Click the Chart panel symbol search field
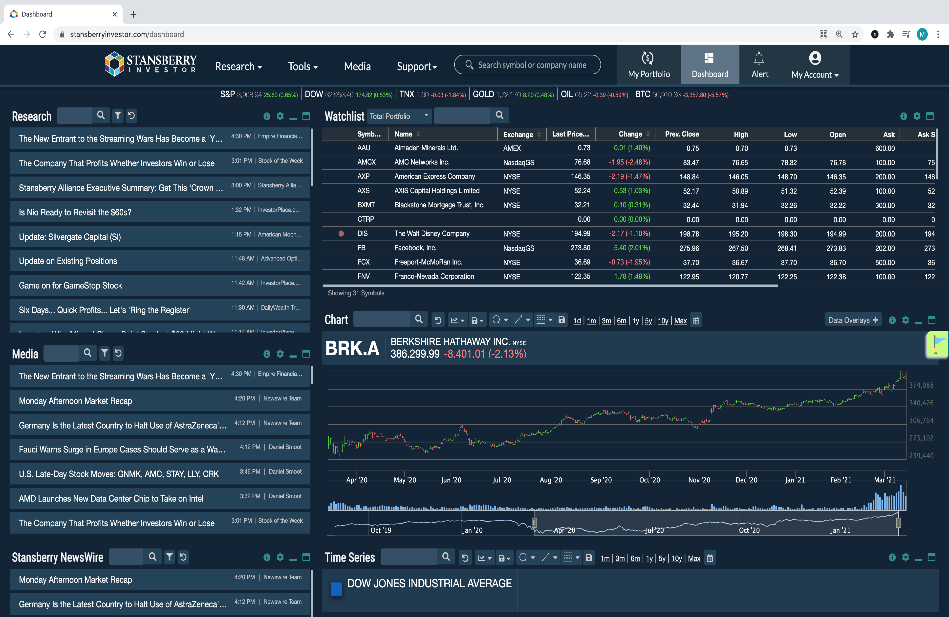Viewport: 949px width, 617px height. pos(383,320)
